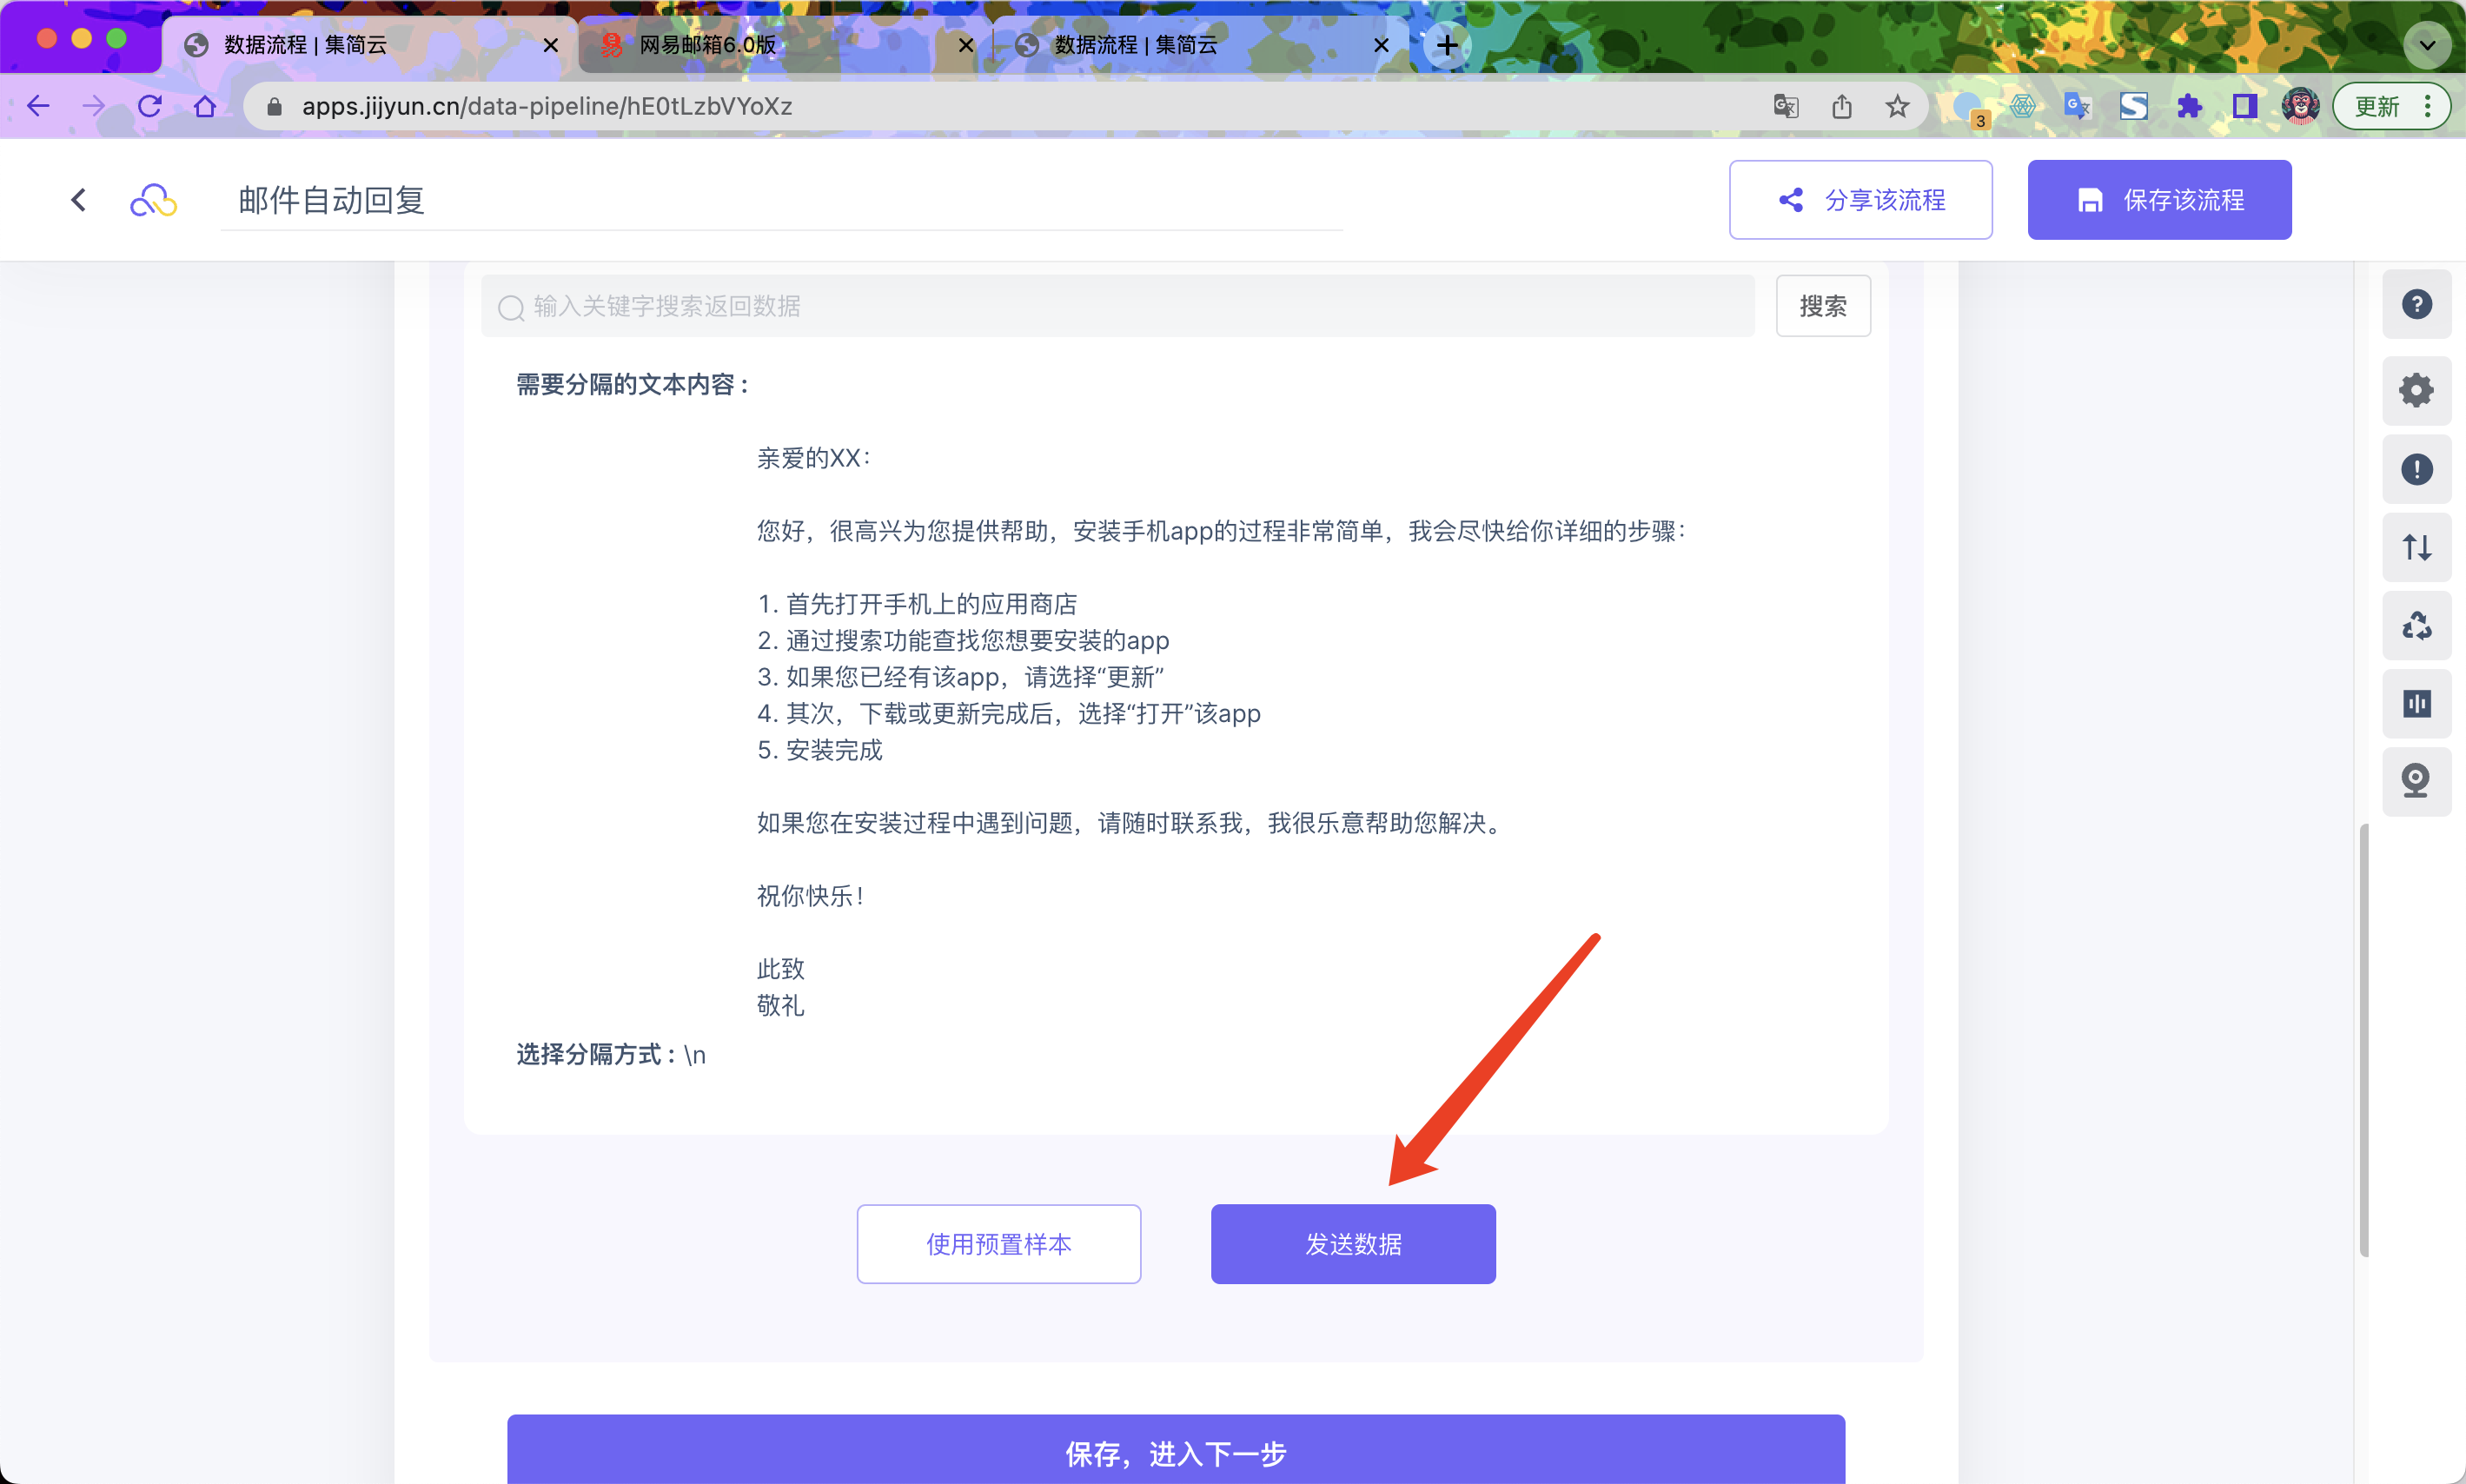Image resolution: width=2466 pixels, height=1484 pixels.
Task: Click the exclamation alert sidebar icon
Action: coord(2416,469)
